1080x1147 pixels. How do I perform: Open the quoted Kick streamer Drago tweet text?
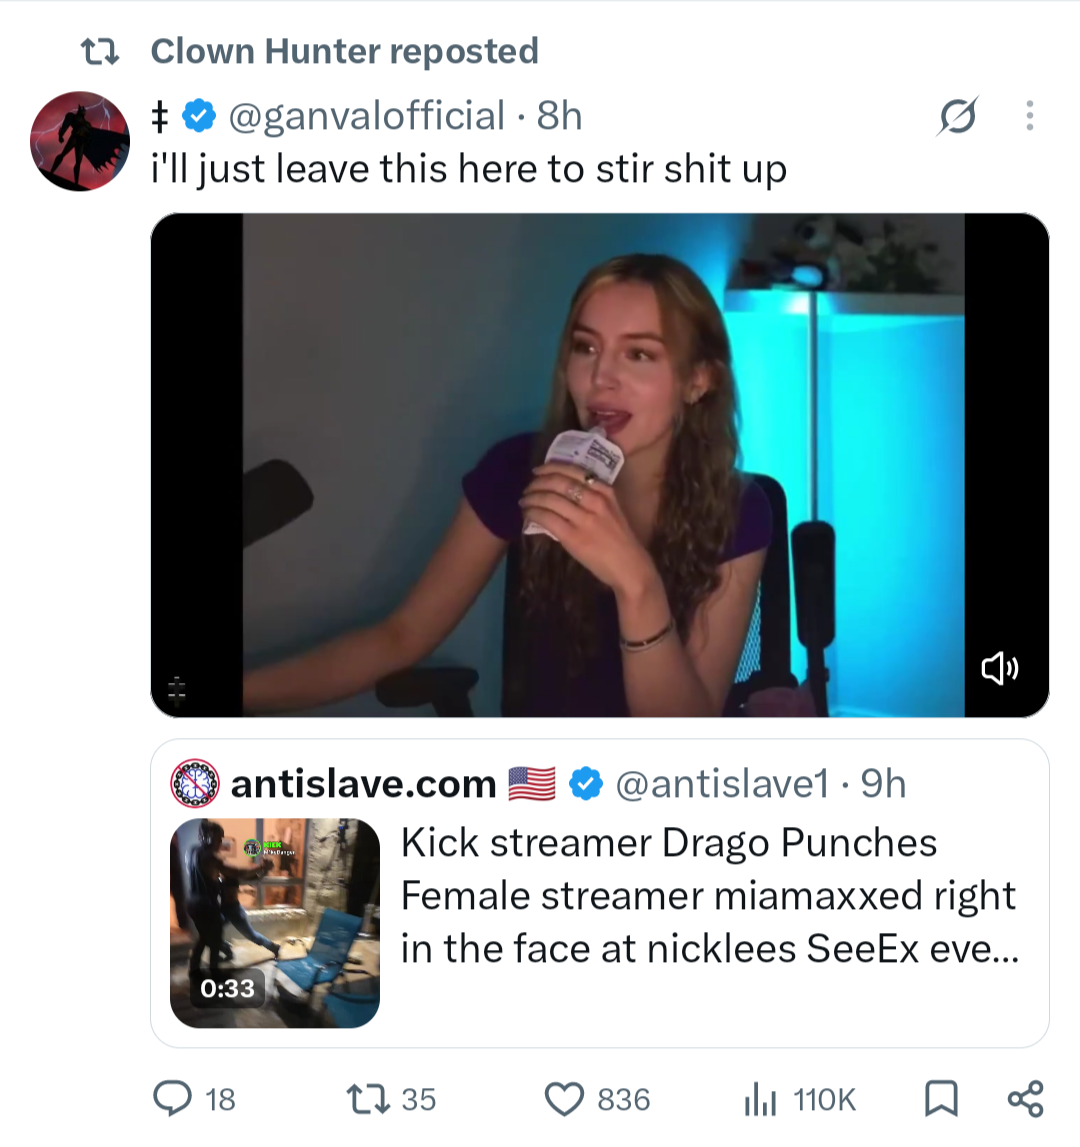coord(709,895)
